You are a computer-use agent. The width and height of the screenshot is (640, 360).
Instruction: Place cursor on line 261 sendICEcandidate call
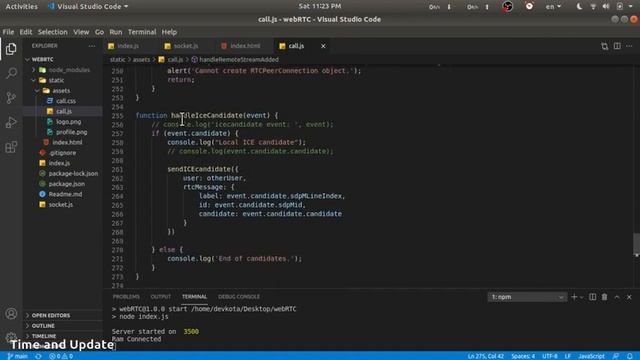(x=203, y=169)
